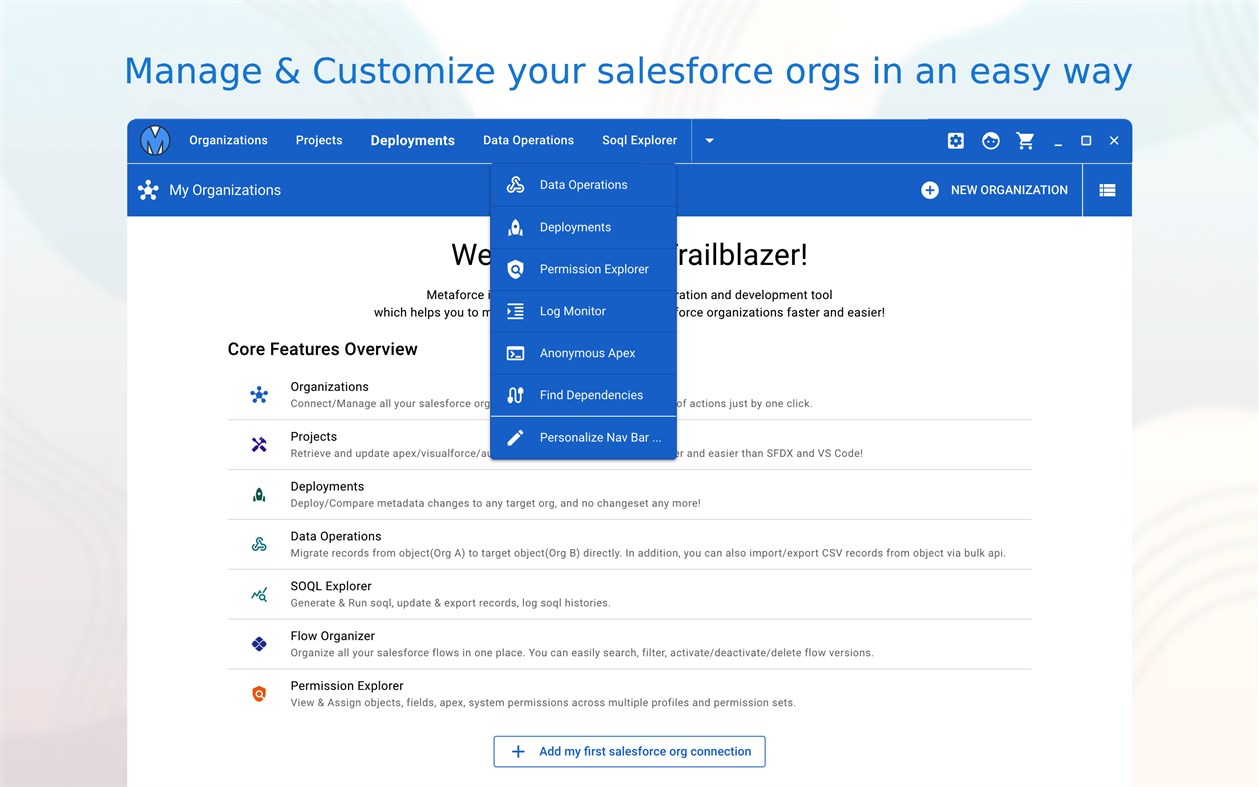The width and height of the screenshot is (1259, 787).
Task: Click the Find Dependencies icon
Action: click(516, 395)
